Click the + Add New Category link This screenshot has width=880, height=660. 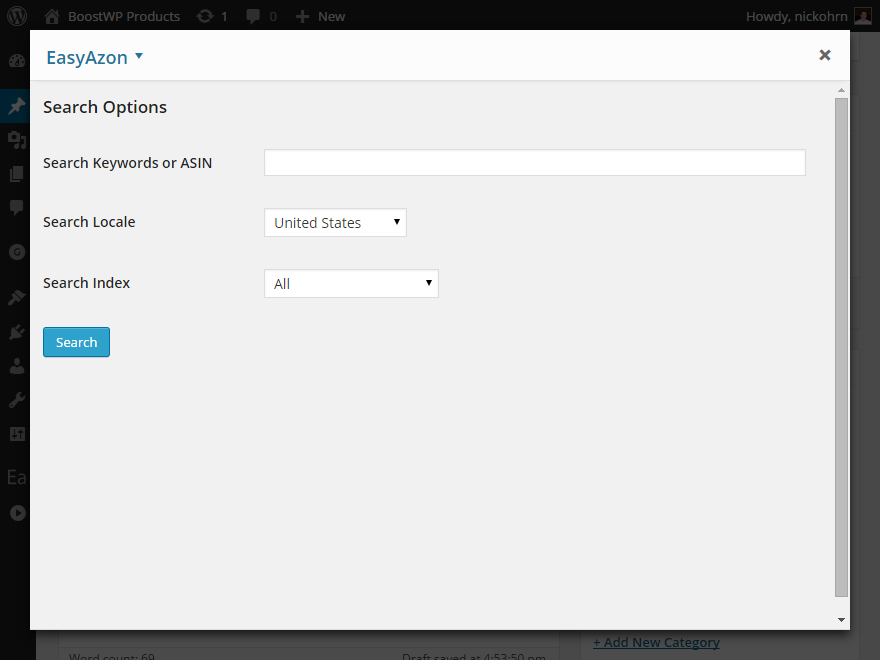656,642
